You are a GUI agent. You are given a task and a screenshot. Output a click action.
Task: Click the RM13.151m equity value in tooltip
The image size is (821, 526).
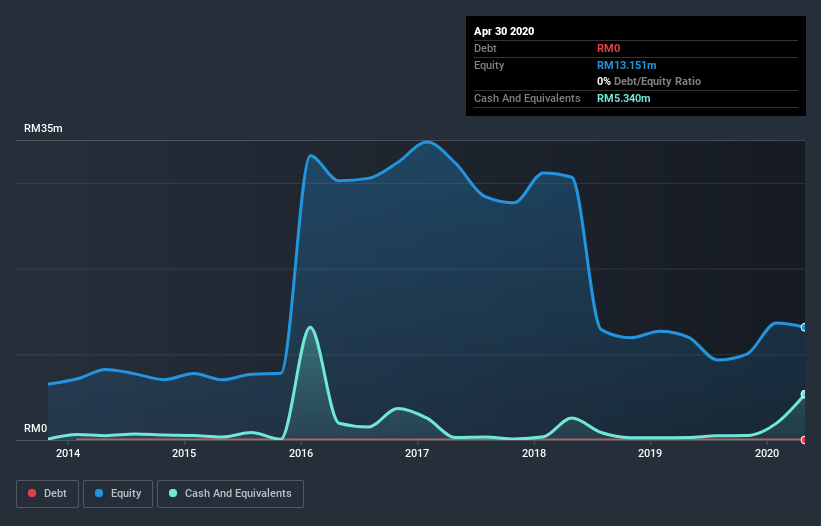627,65
